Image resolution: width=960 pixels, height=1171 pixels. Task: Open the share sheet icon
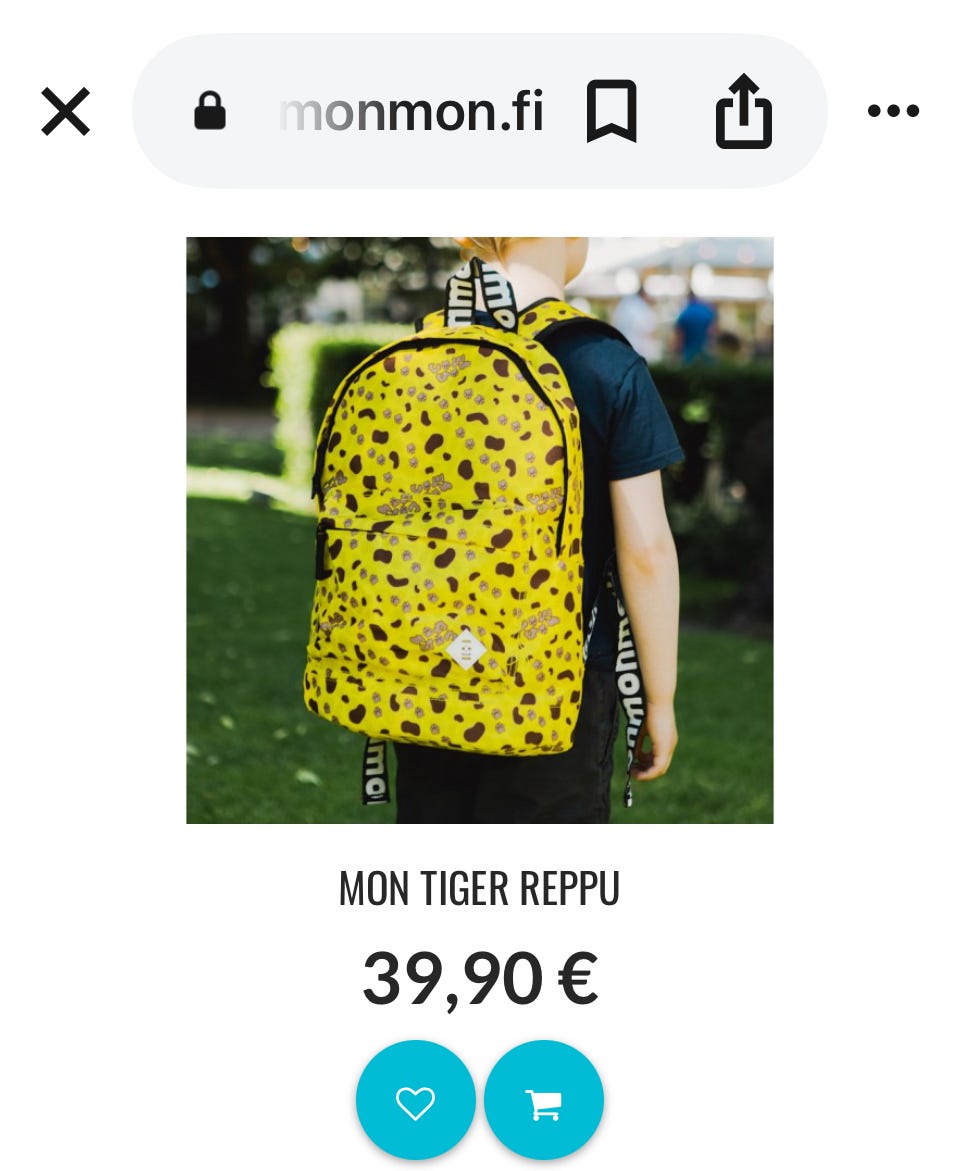(743, 111)
